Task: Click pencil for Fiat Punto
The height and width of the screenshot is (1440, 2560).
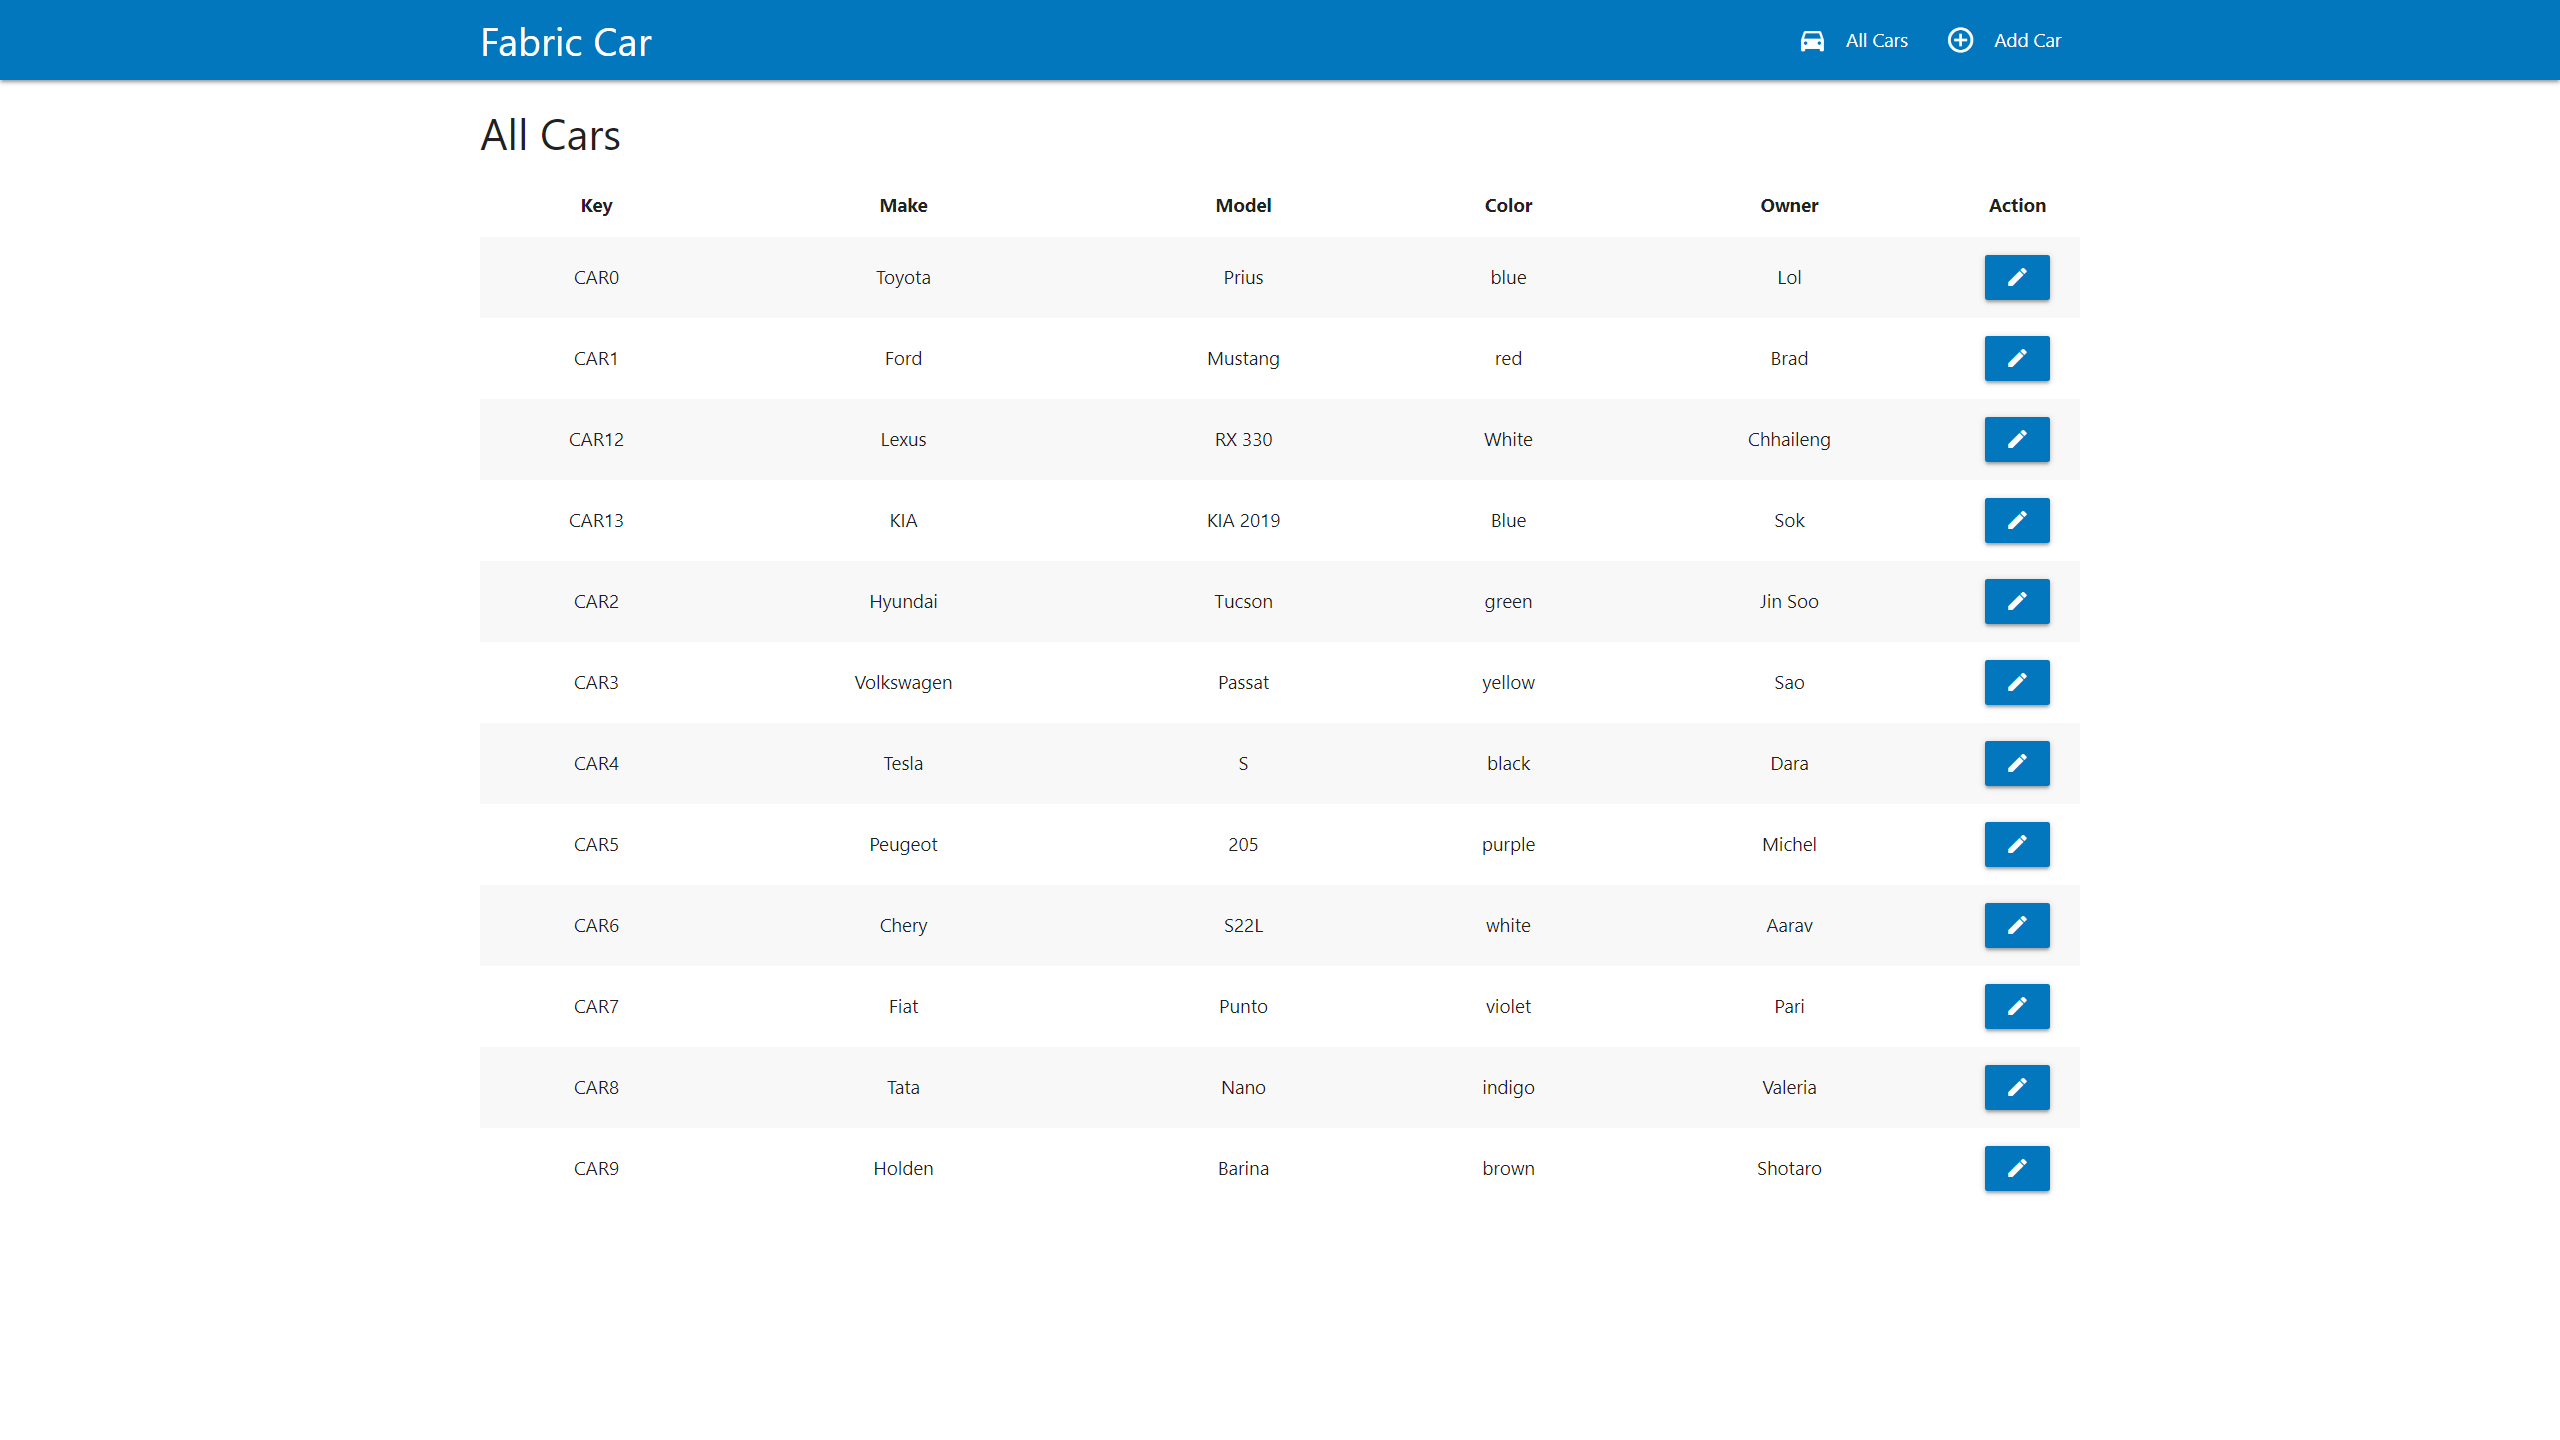Action: (2016, 1006)
